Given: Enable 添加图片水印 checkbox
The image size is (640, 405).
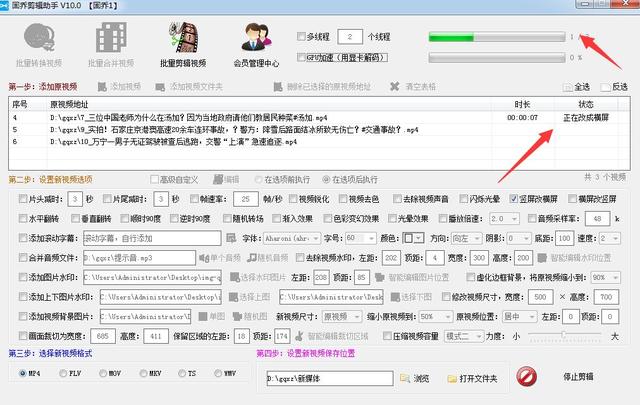Looking at the screenshot, I should click(x=23, y=277).
